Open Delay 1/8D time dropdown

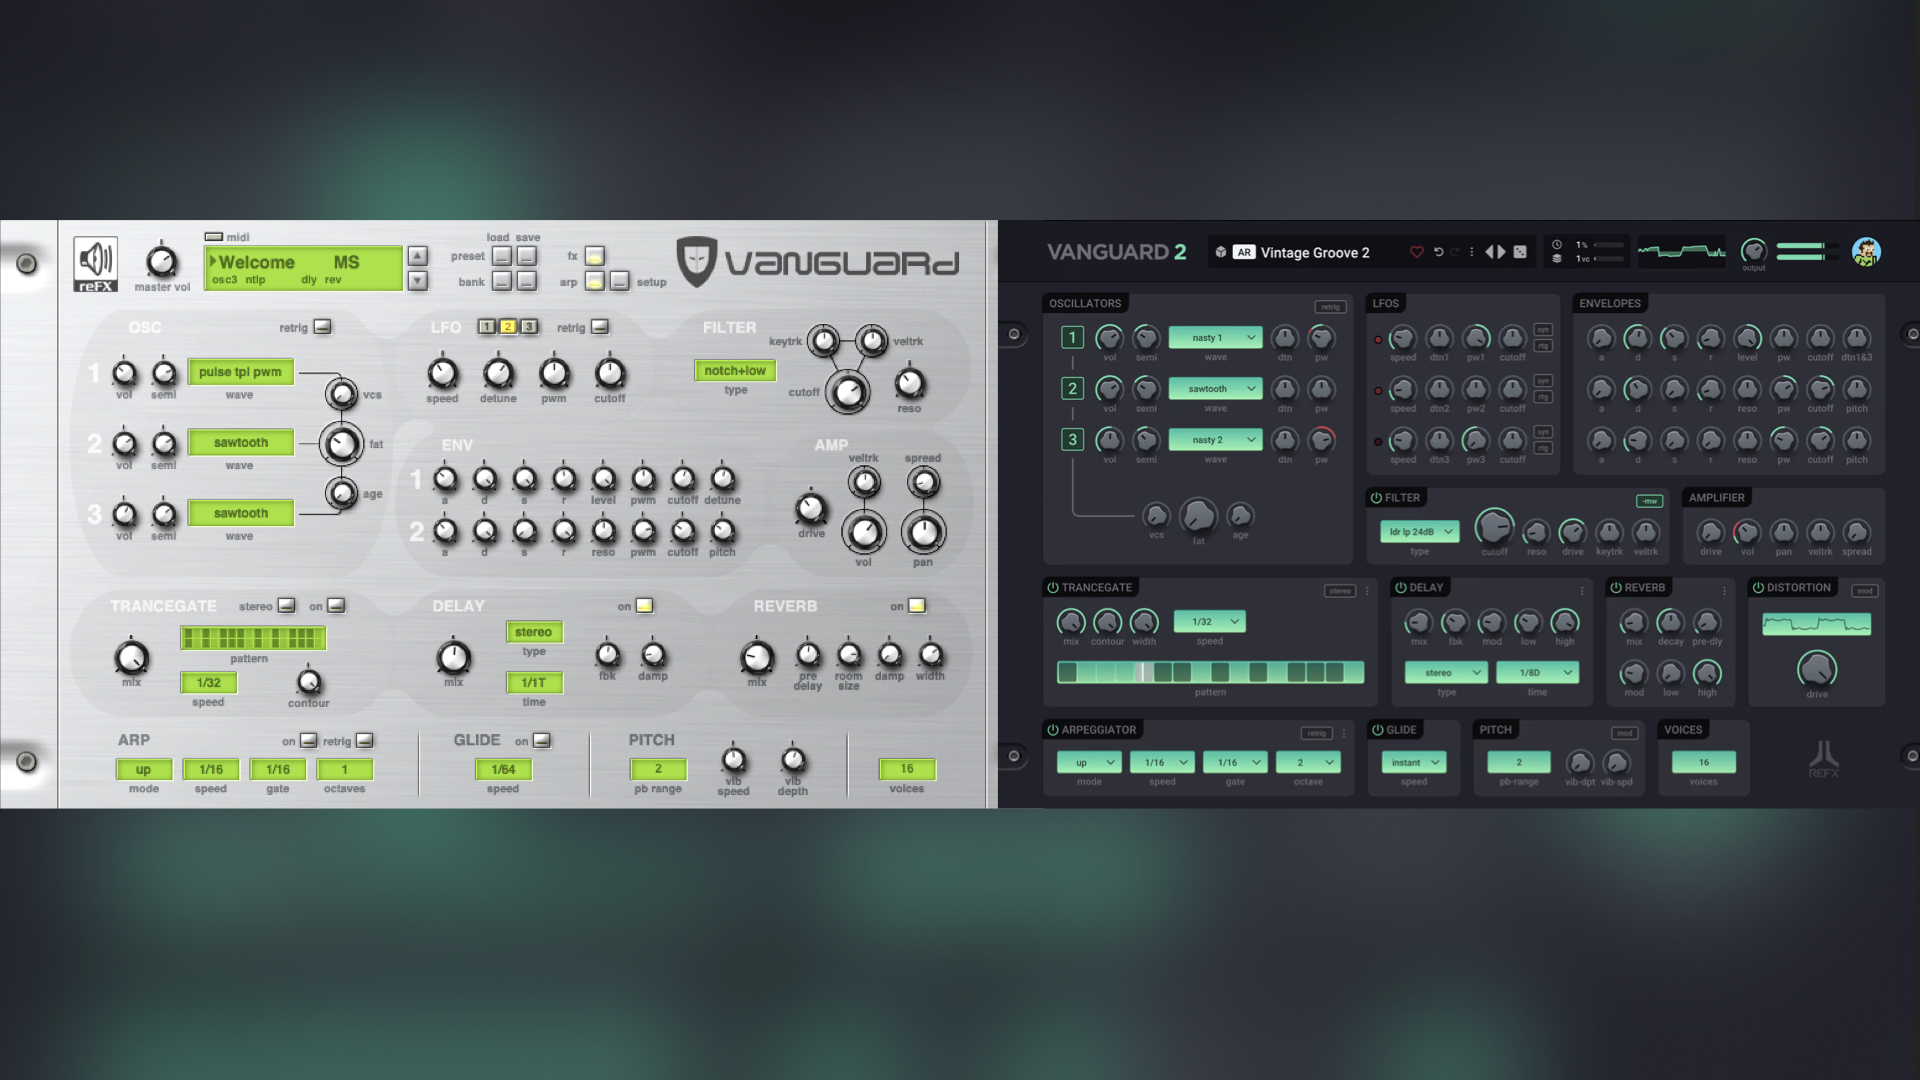click(x=1537, y=673)
